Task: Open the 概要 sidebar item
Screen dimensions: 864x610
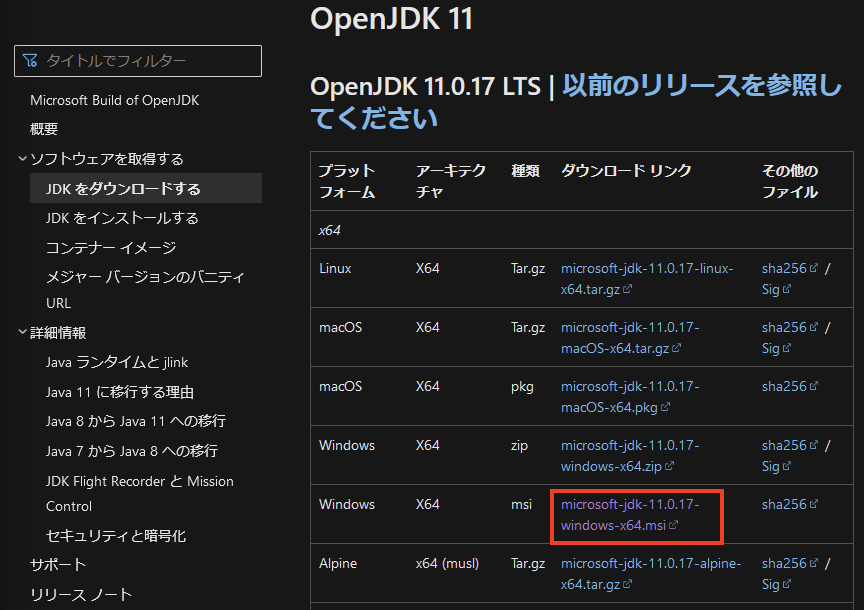Action: [x=44, y=129]
